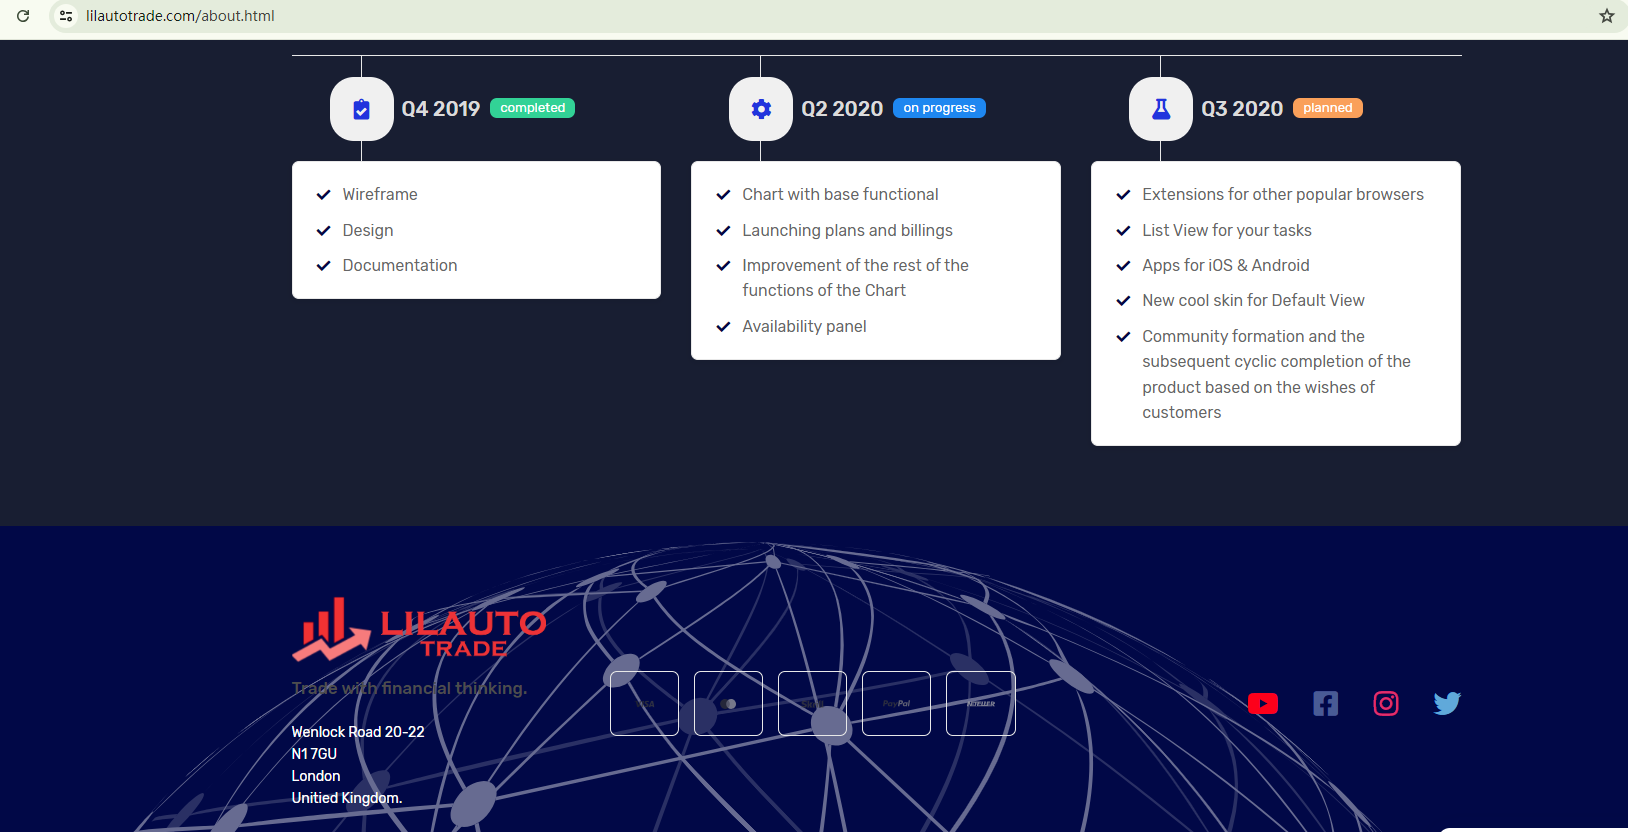Bookmark this page with the star icon
The width and height of the screenshot is (1628, 832).
[1607, 16]
